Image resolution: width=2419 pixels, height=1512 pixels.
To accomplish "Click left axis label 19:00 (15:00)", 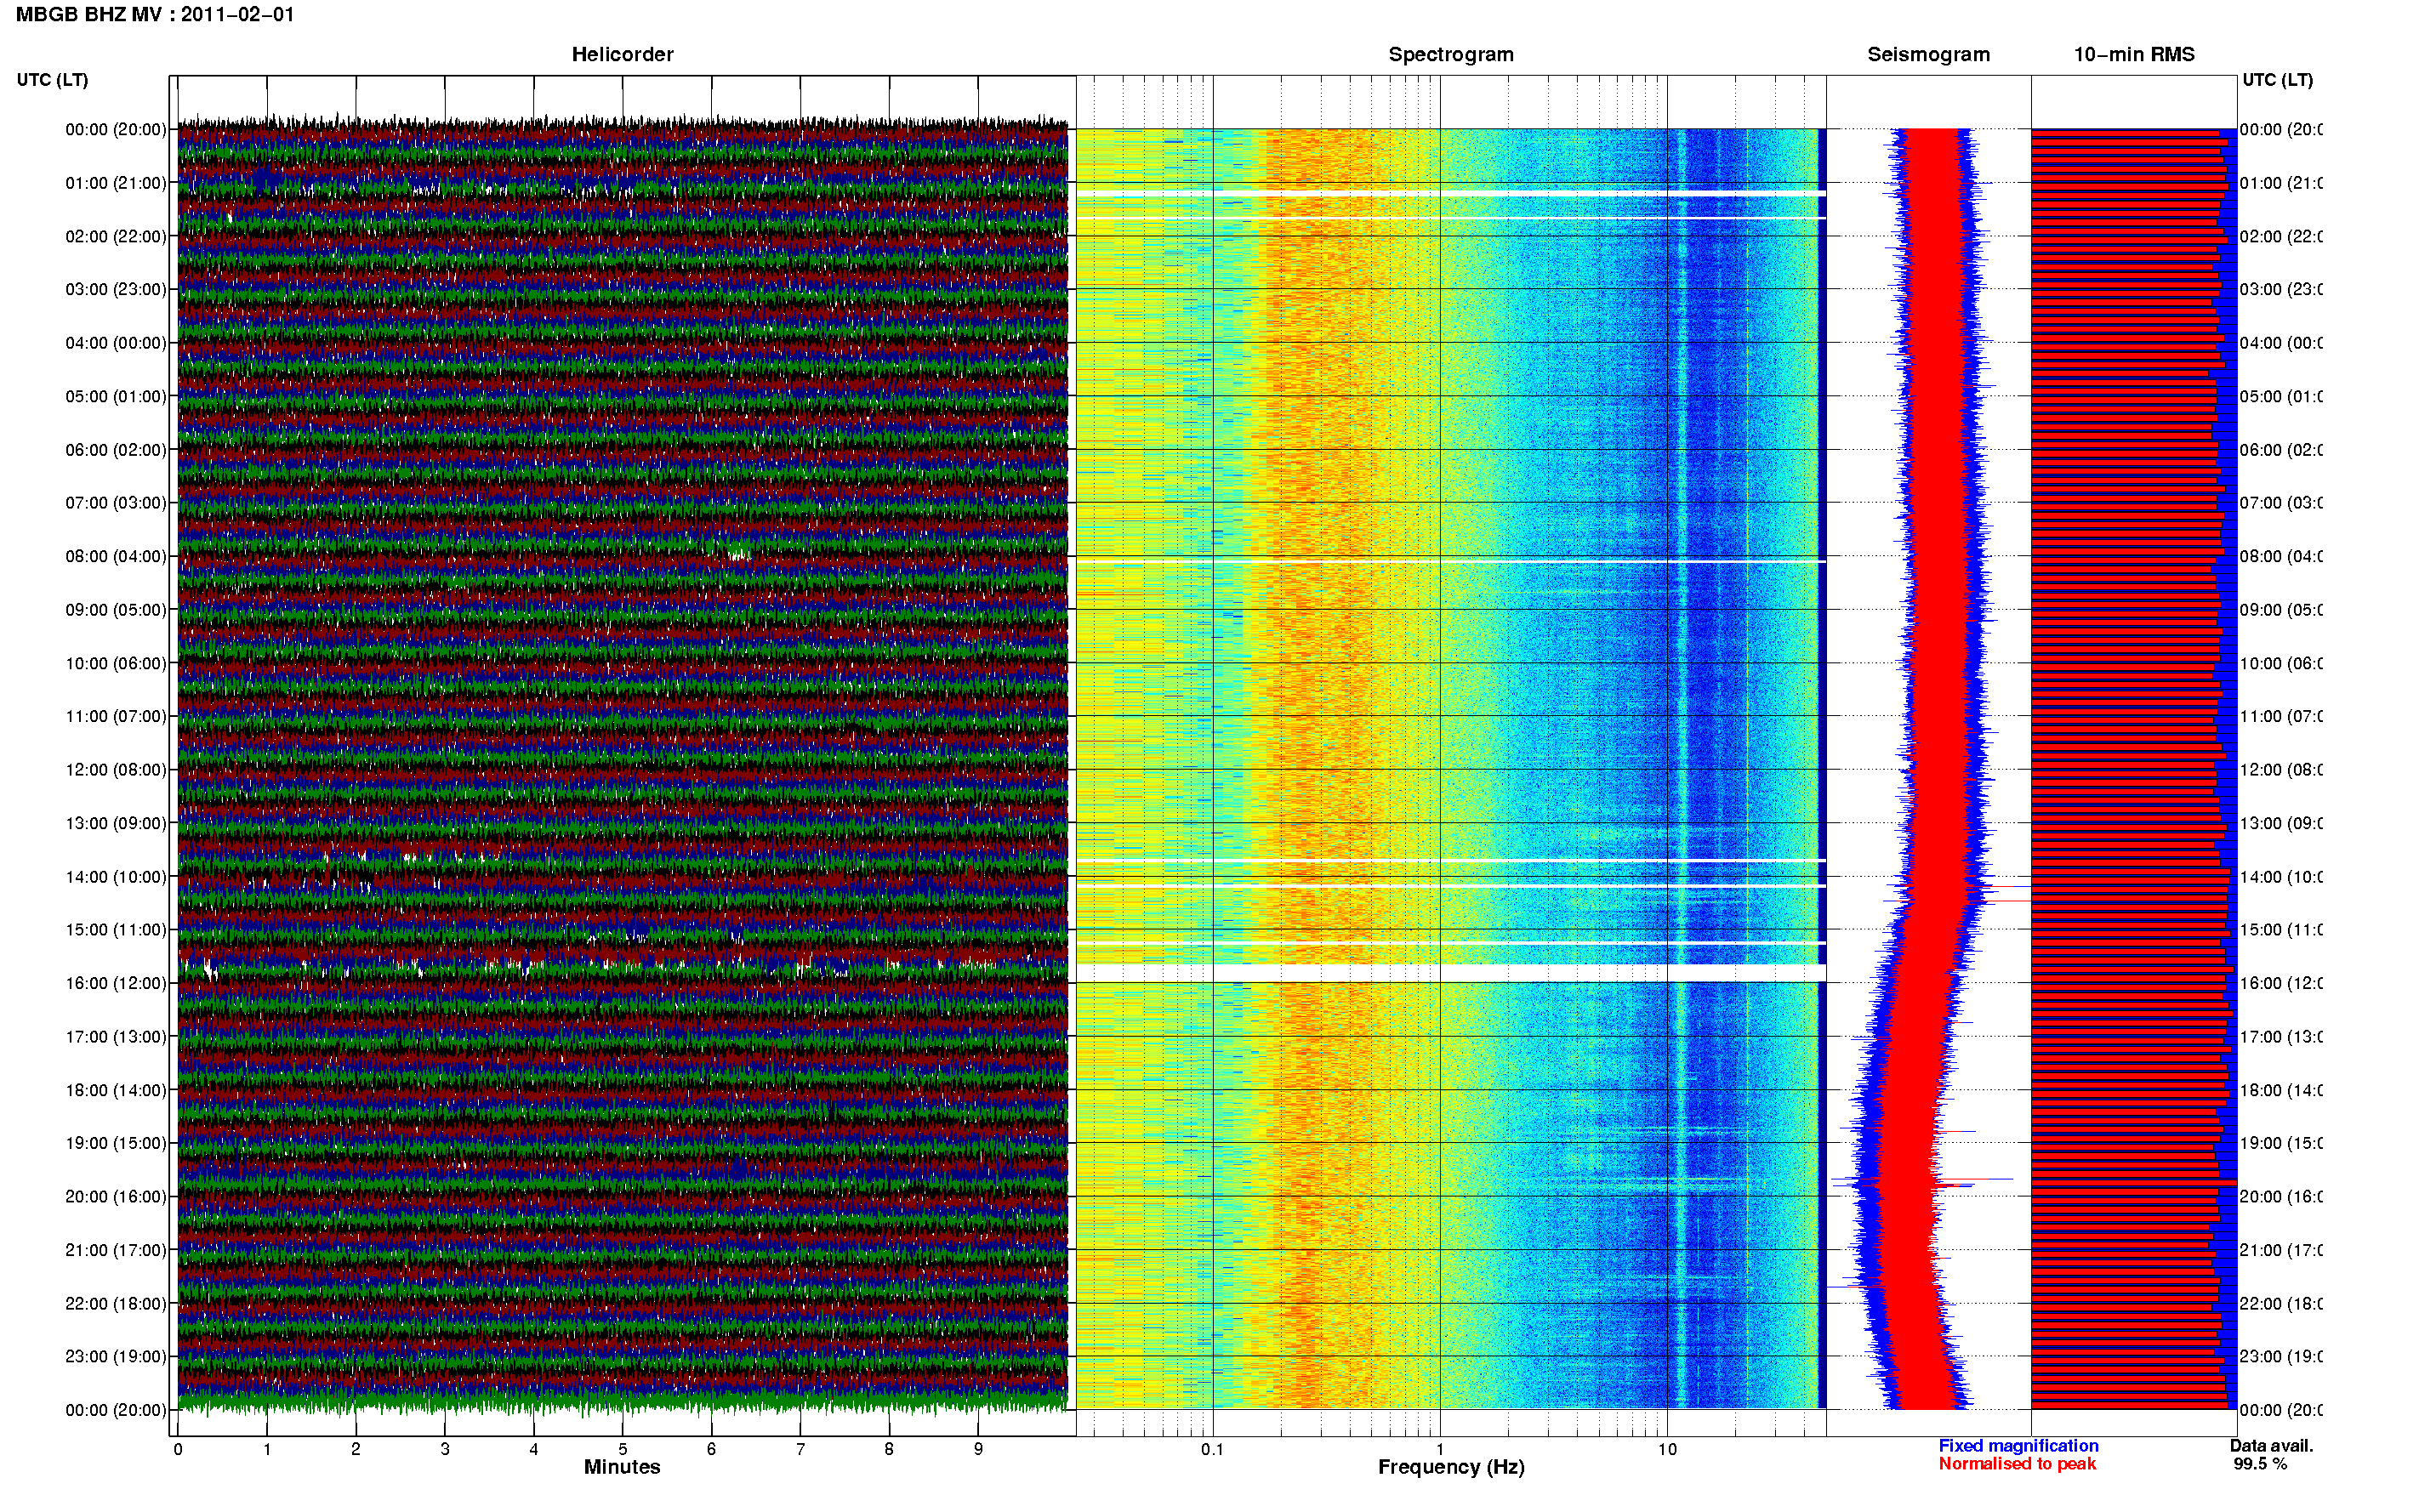I will (x=116, y=1143).
